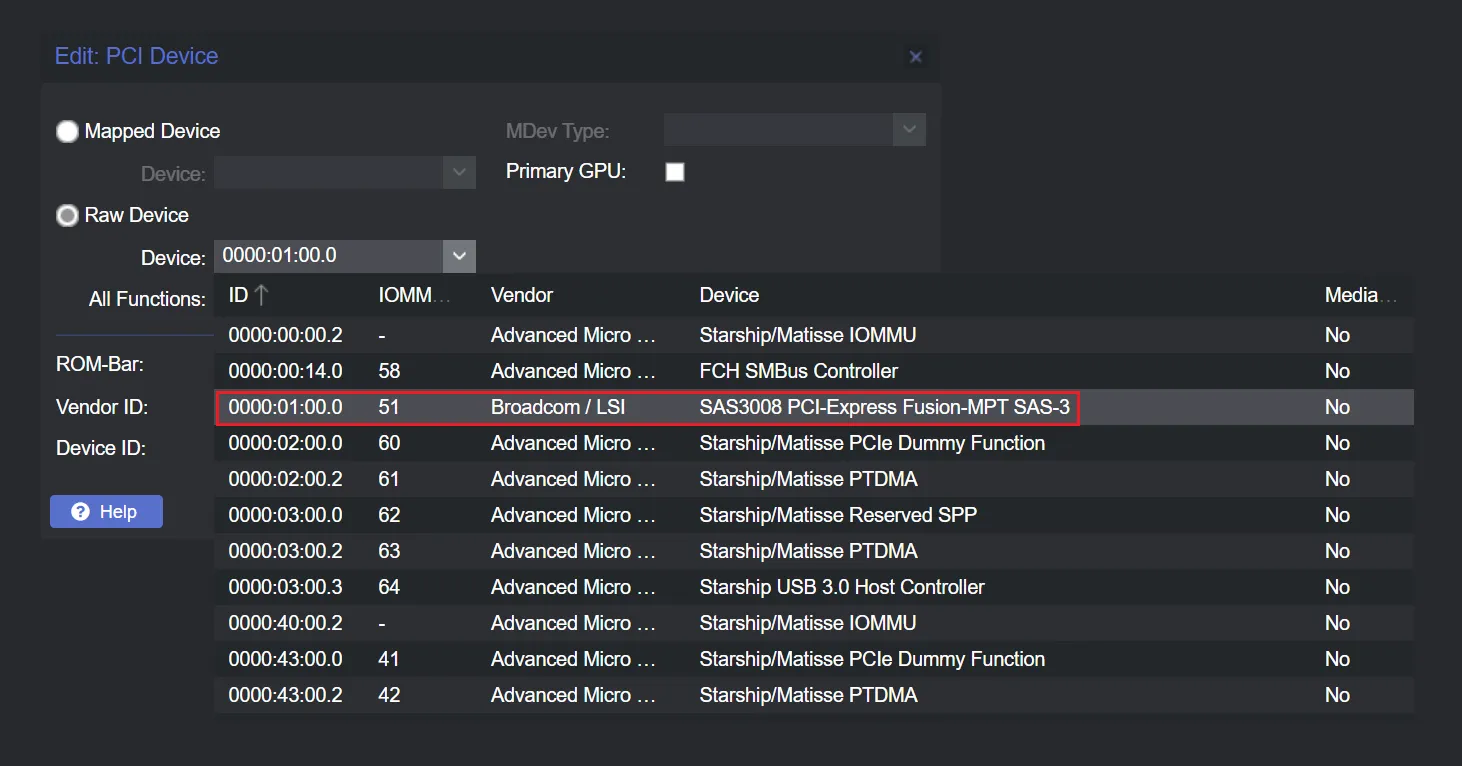
Task: Open the Mapped Device dropdown
Action: pyautogui.click(x=459, y=173)
